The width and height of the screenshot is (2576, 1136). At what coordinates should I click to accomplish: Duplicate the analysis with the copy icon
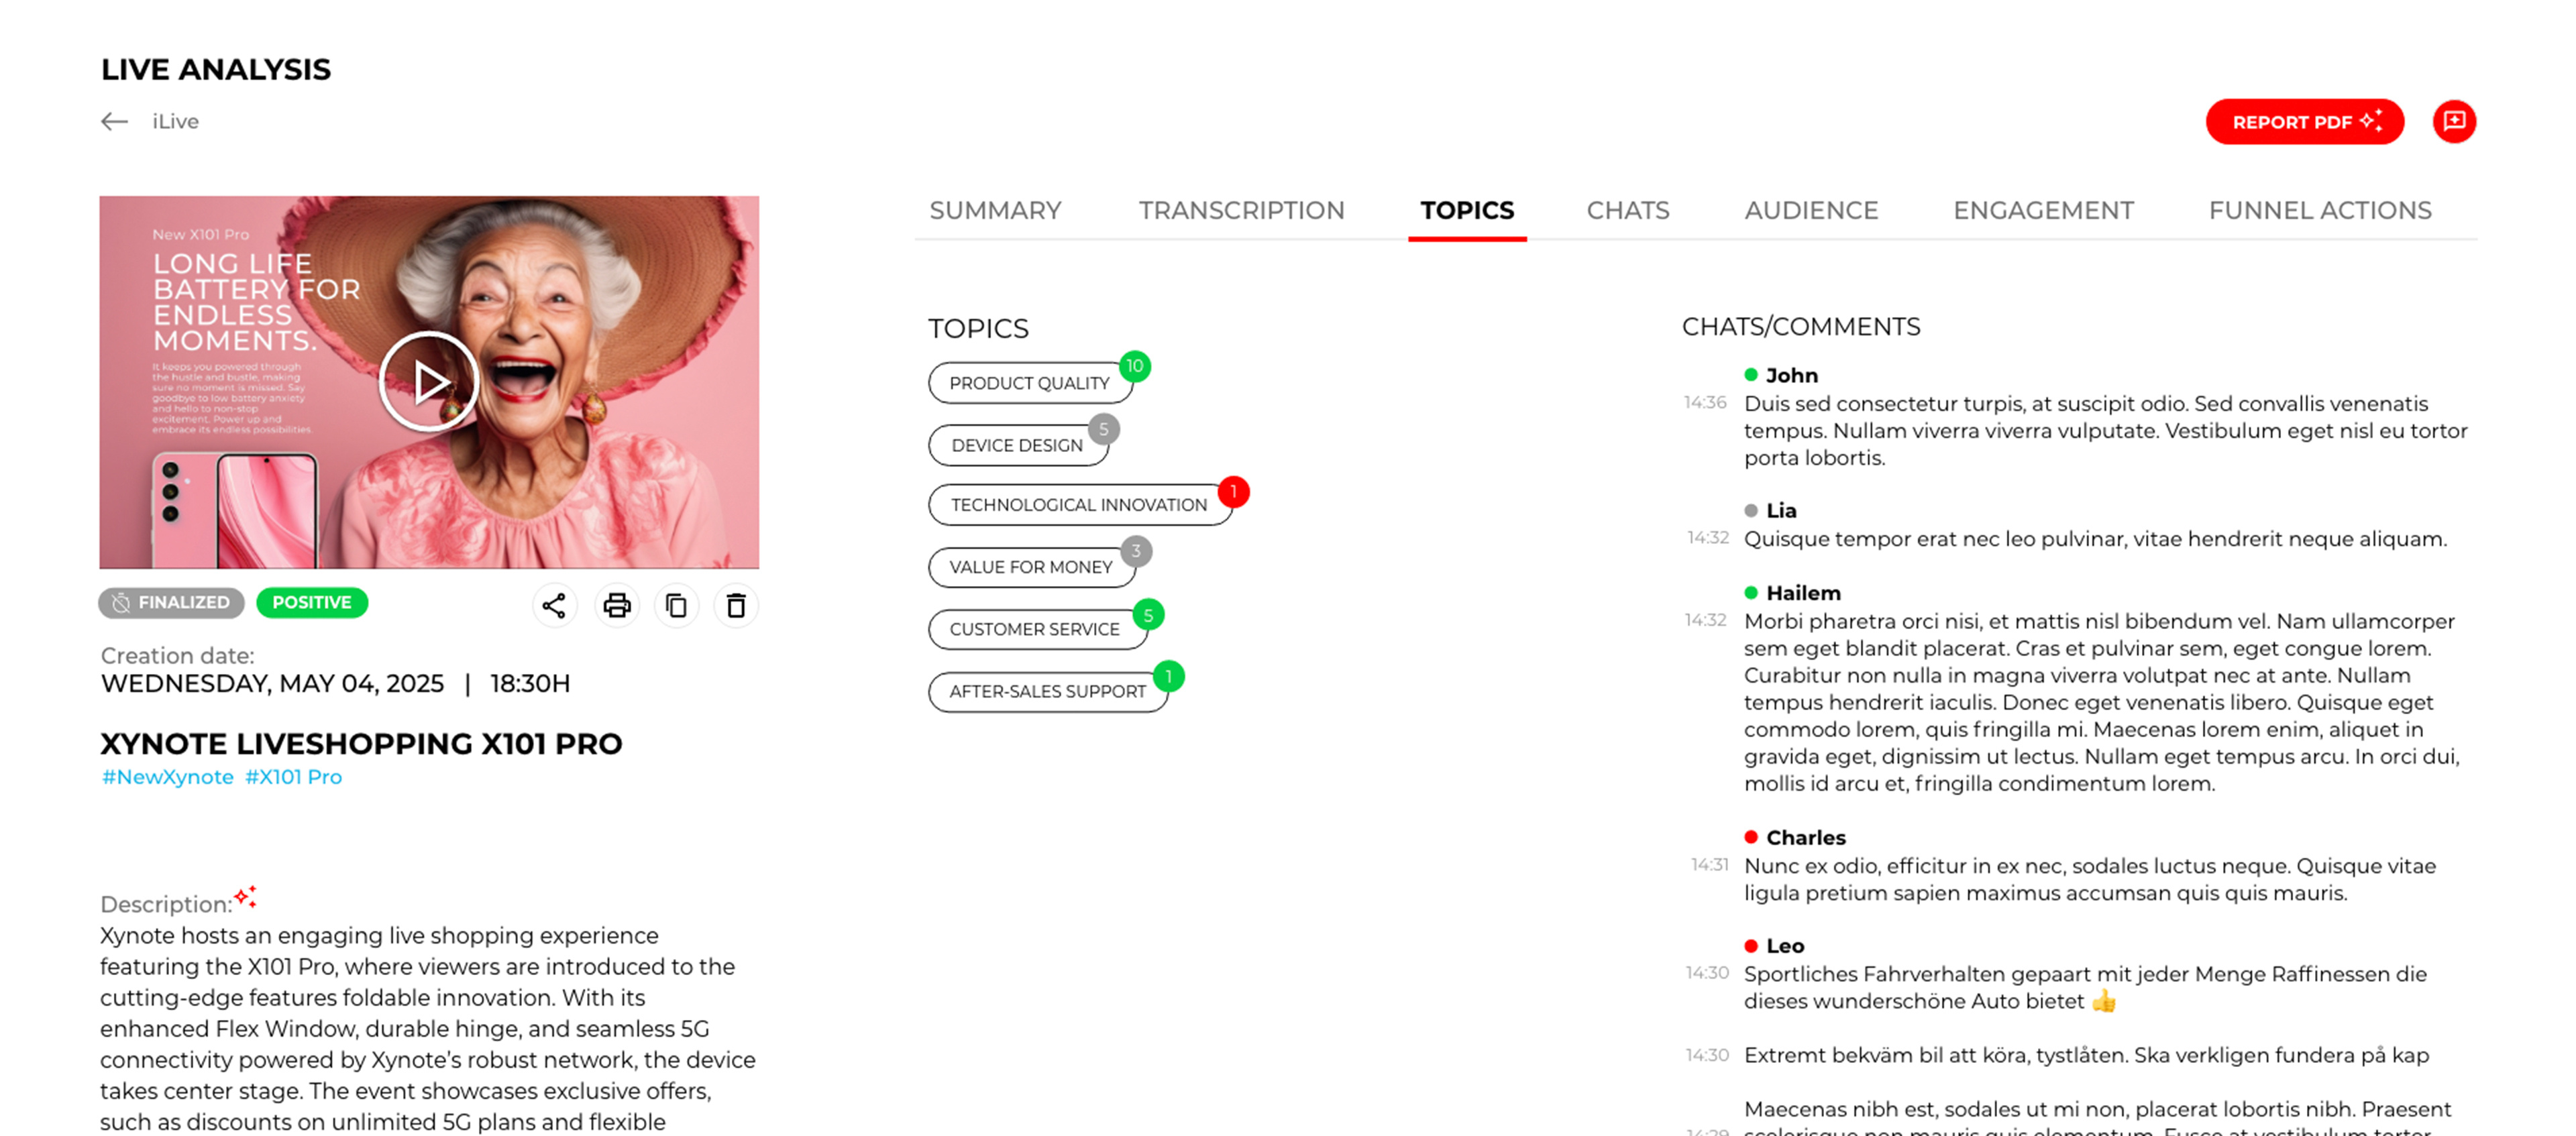click(676, 605)
